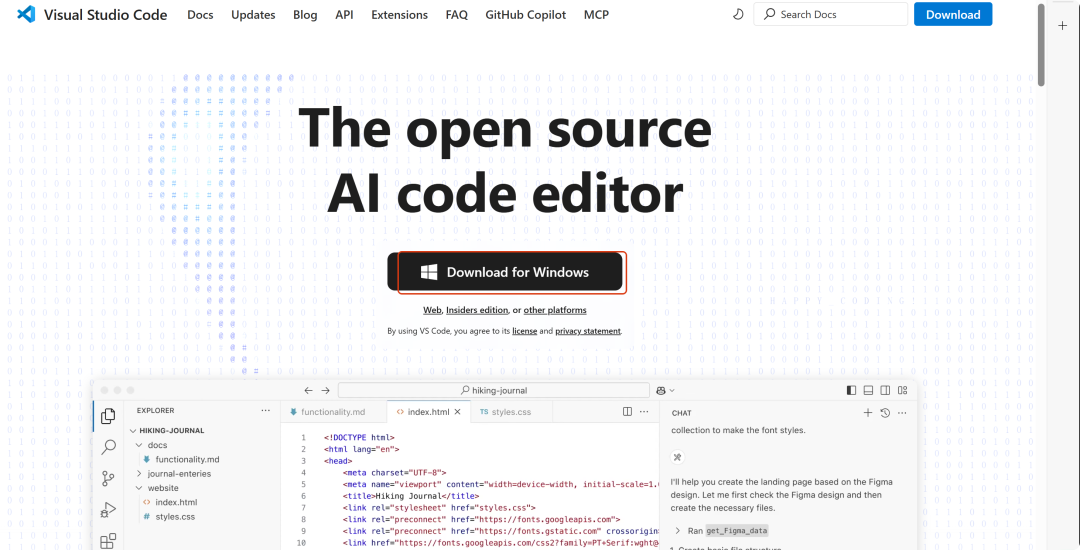
Task: Expand the journal-enteries folder
Action: pos(140,473)
